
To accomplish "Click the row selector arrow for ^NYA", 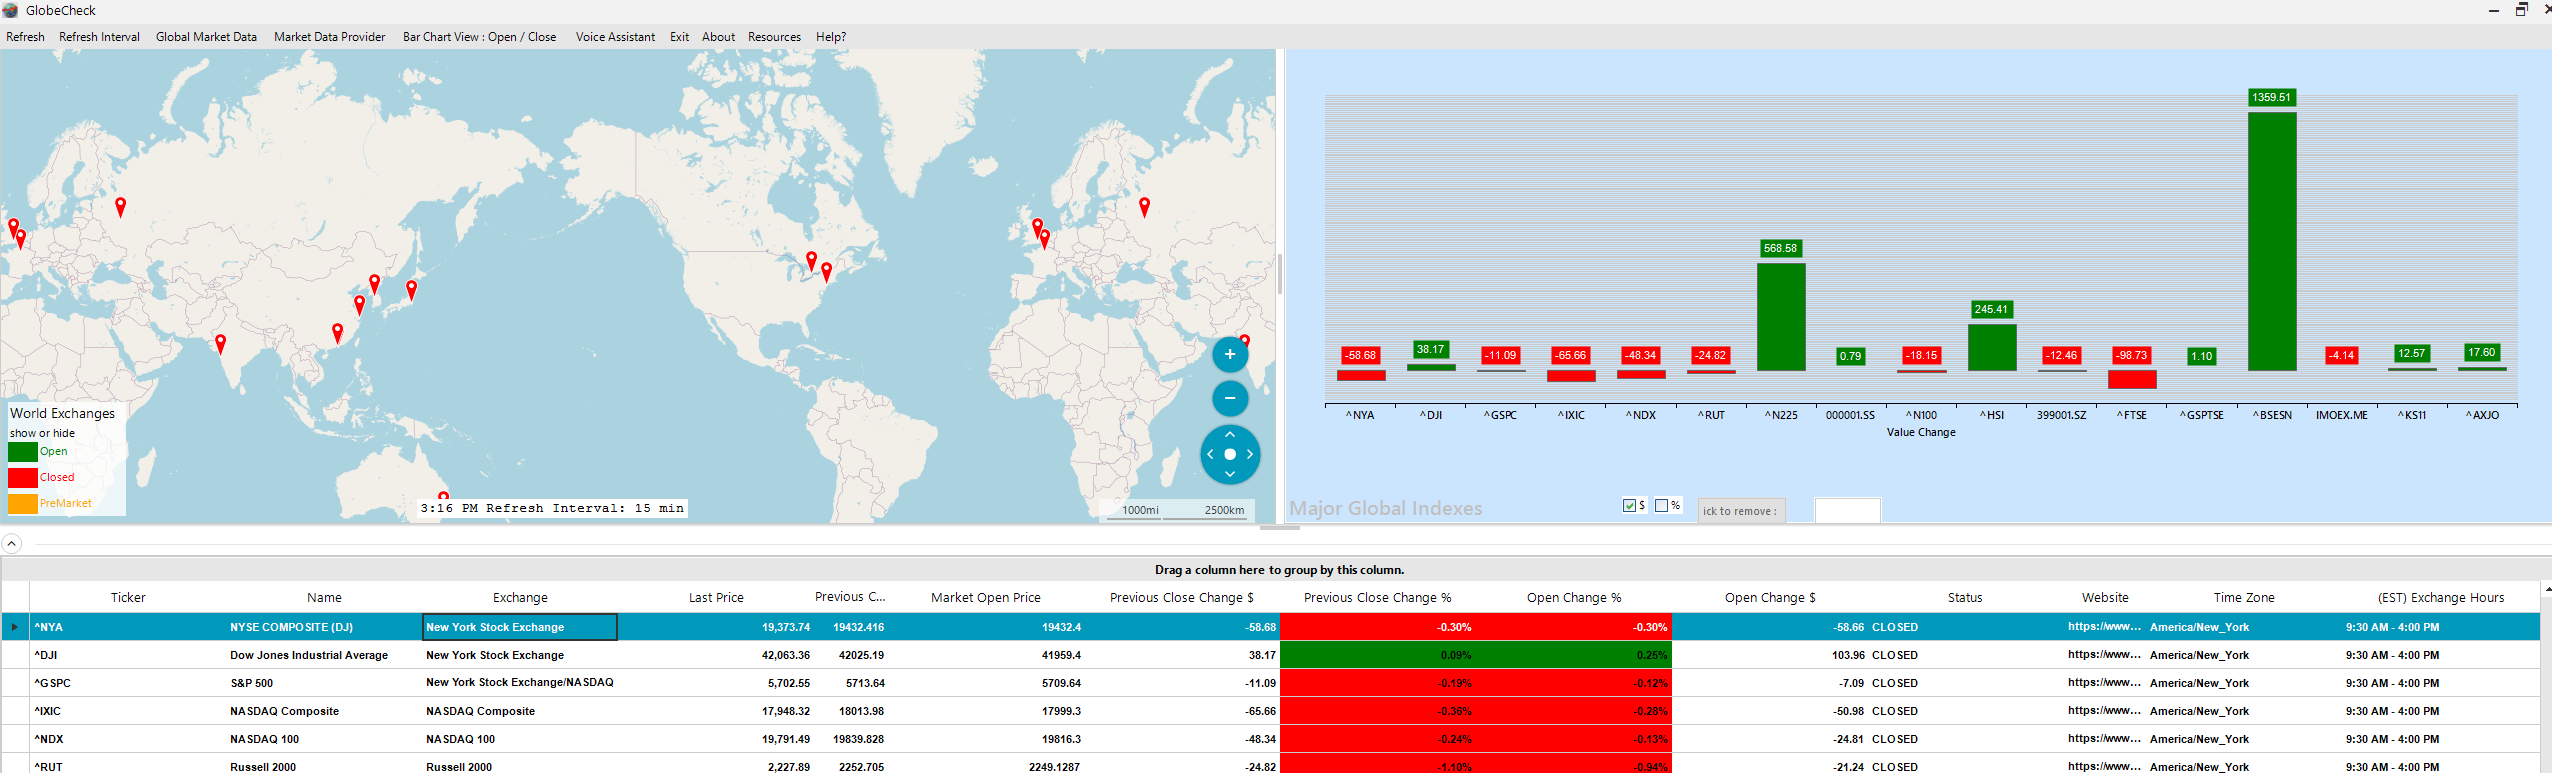I will coord(15,627).
